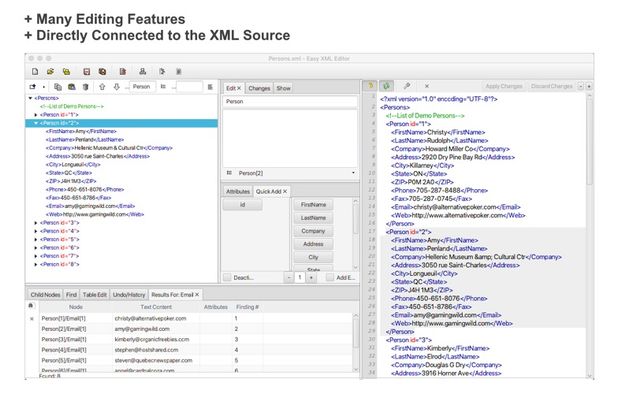618x394 pixels.
Task: Click the empty value field in tree toolbar
Action: click(189, 87)
